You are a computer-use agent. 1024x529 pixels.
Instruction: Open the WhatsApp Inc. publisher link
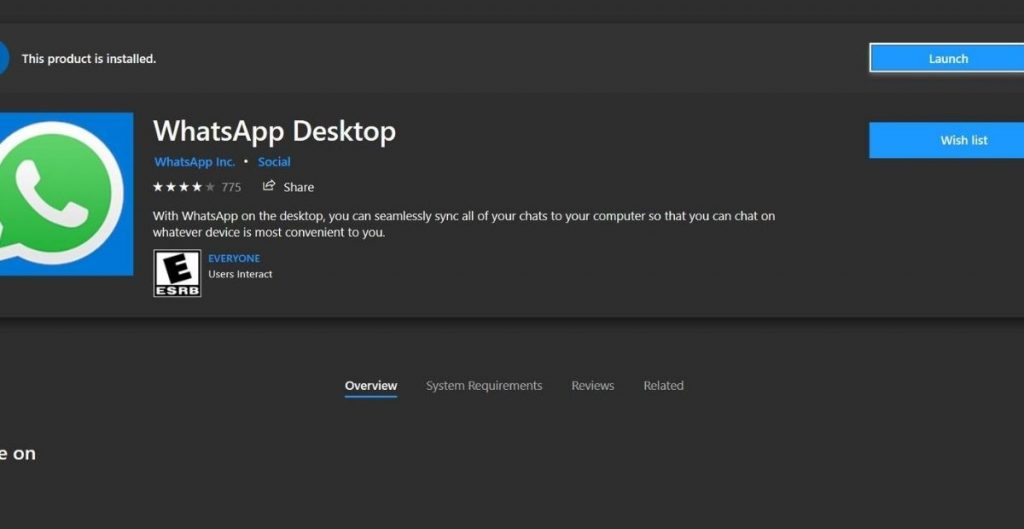(x=195, y=162)
